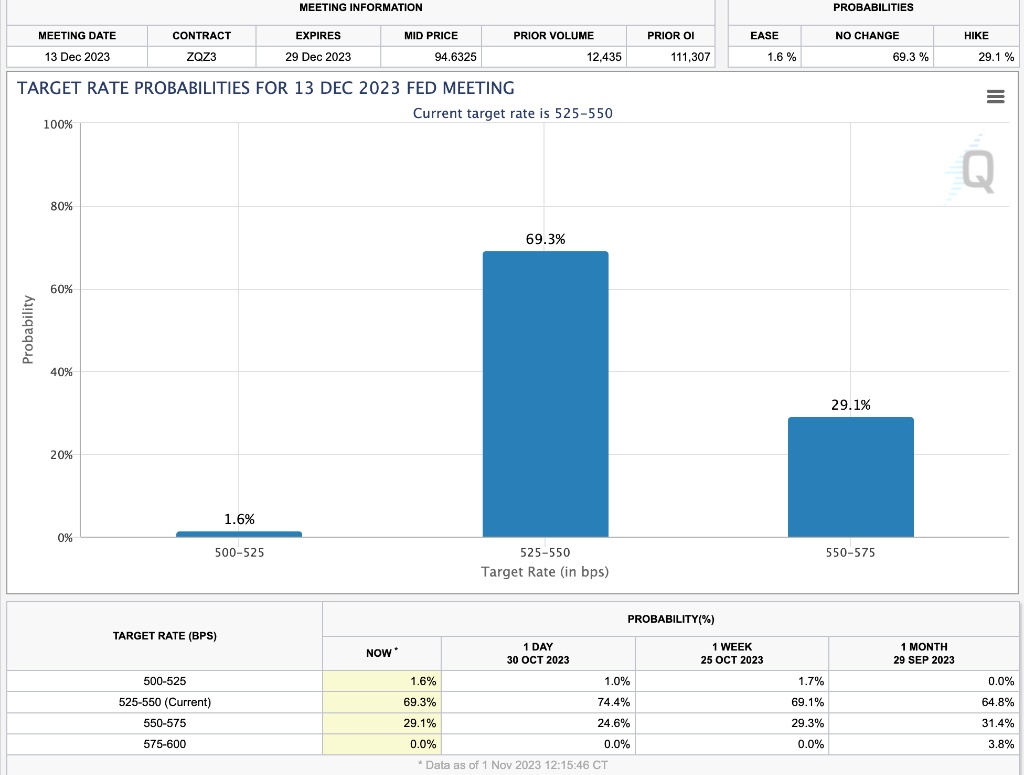Select the '525-550 (Current)' table row label
The image size is (1024, 775).
(165, 702)
